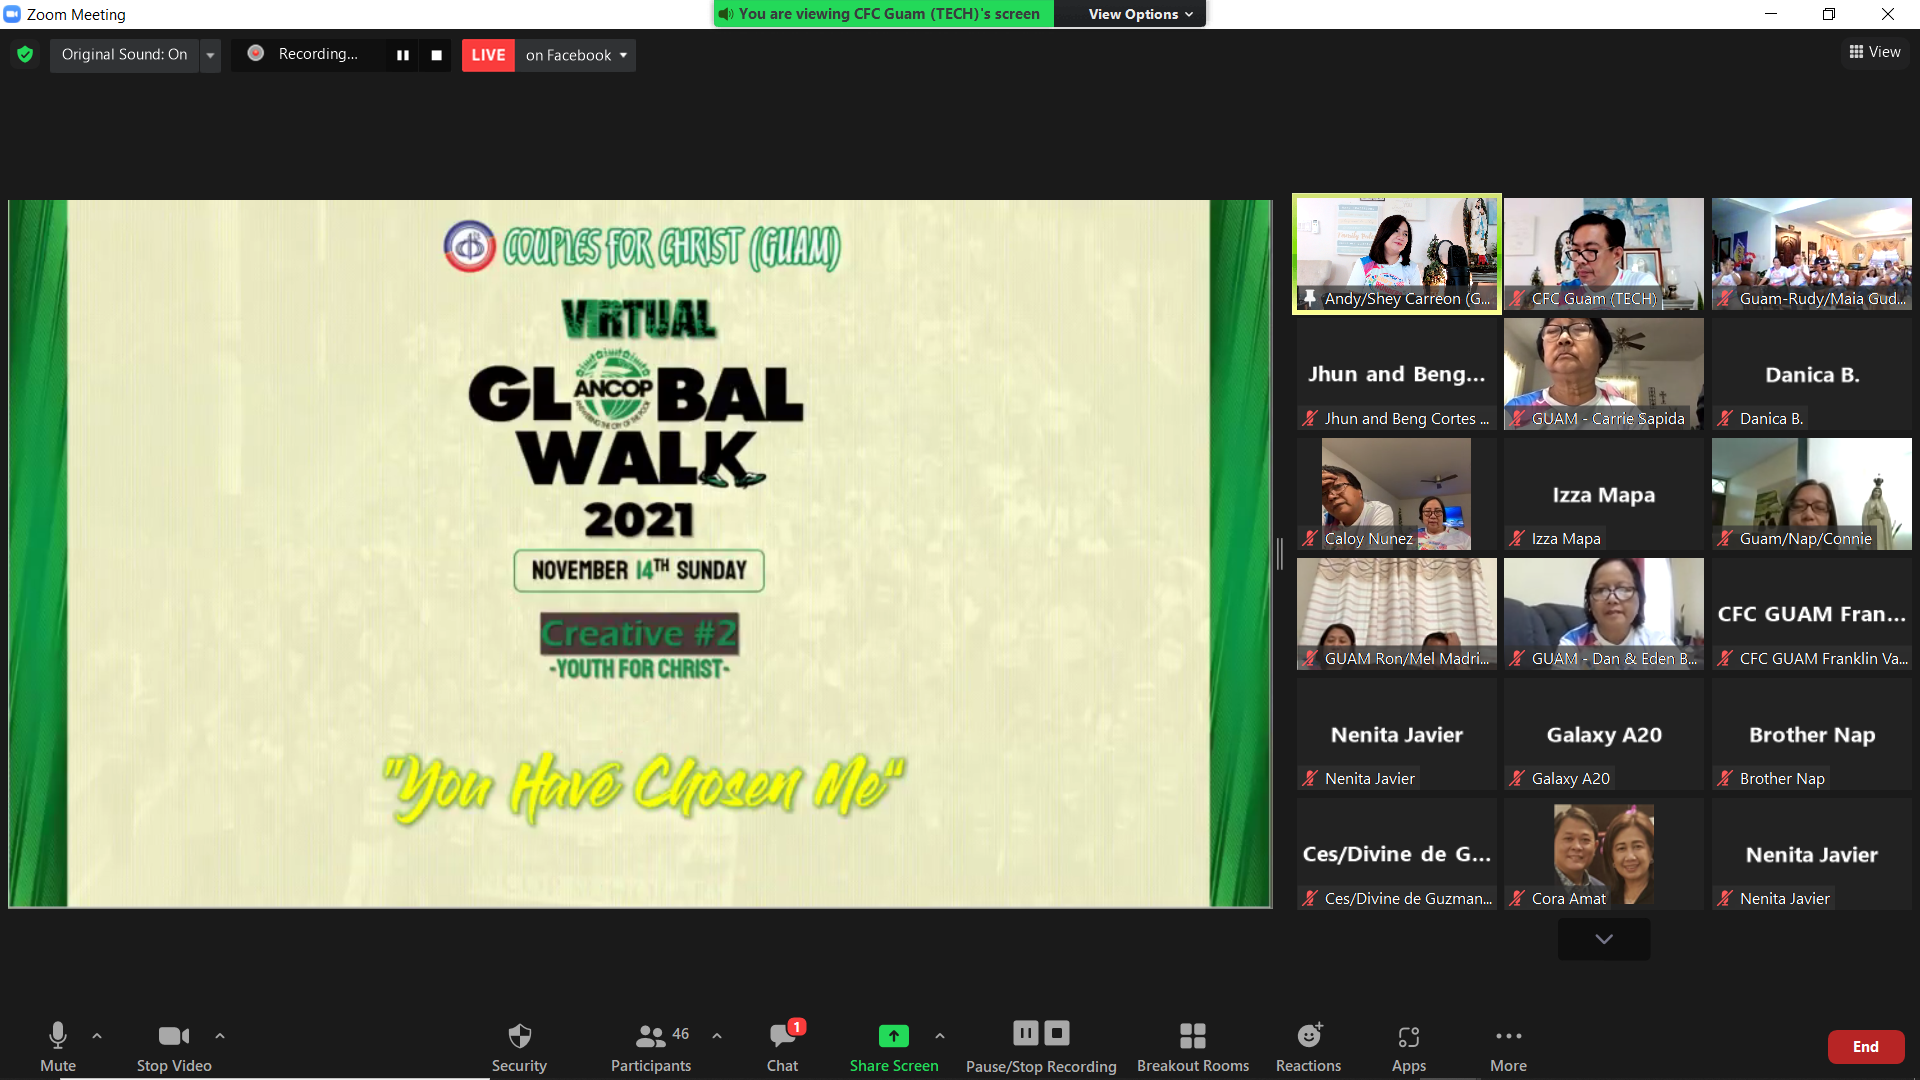The width and height of the screenshot is (1920, 1080).
Task: Click stop icon in Pause/Stop Recording
Action: point(1057,1033)
